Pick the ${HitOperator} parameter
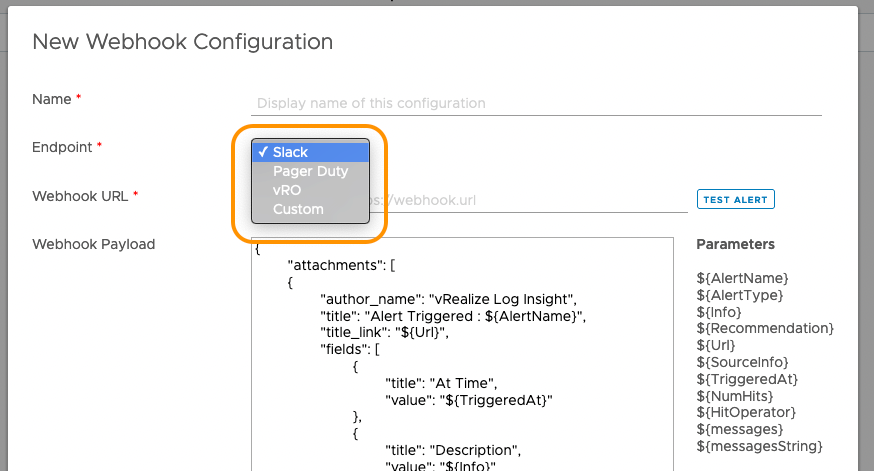 click(x=746, y=412)
